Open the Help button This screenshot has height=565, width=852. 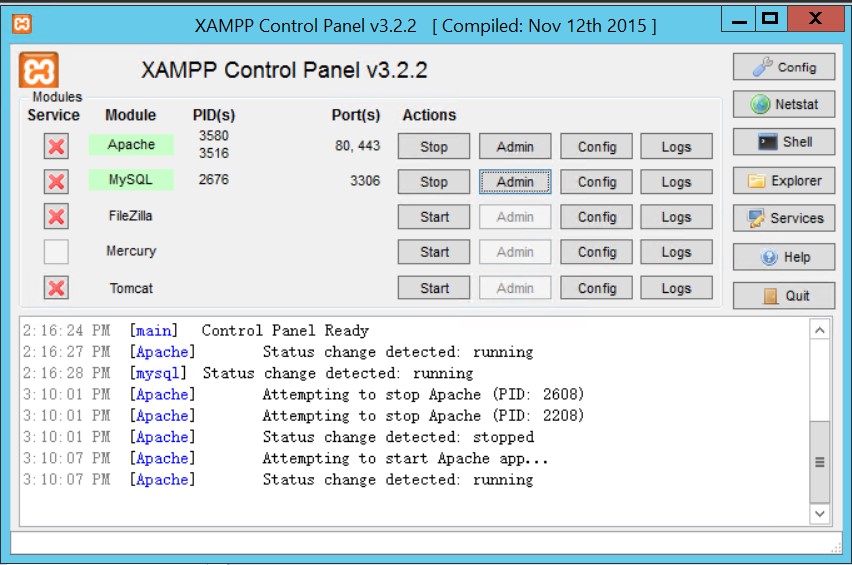coord(784,257)
